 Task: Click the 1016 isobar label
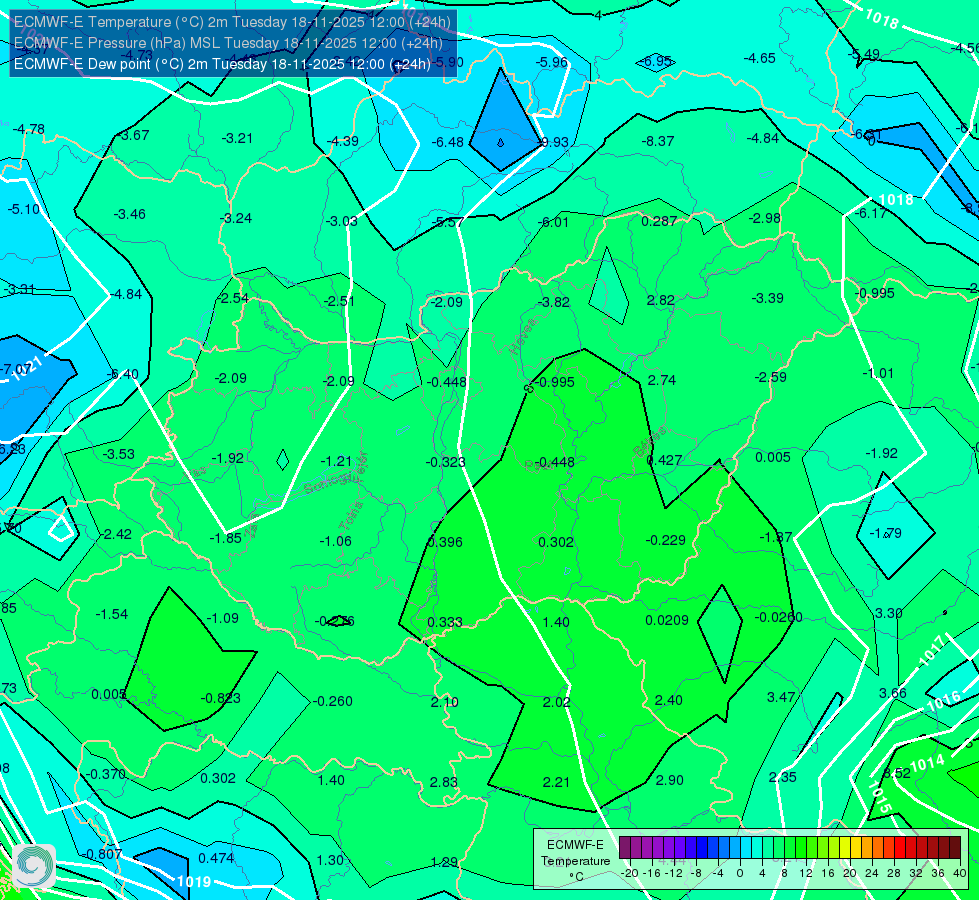(943, 701)
